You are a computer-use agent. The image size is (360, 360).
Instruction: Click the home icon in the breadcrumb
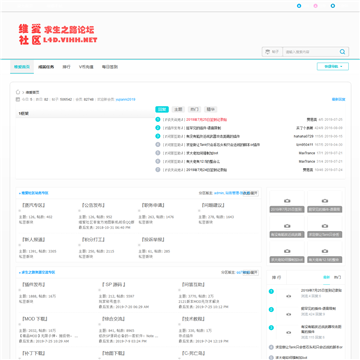pos(18,92)
